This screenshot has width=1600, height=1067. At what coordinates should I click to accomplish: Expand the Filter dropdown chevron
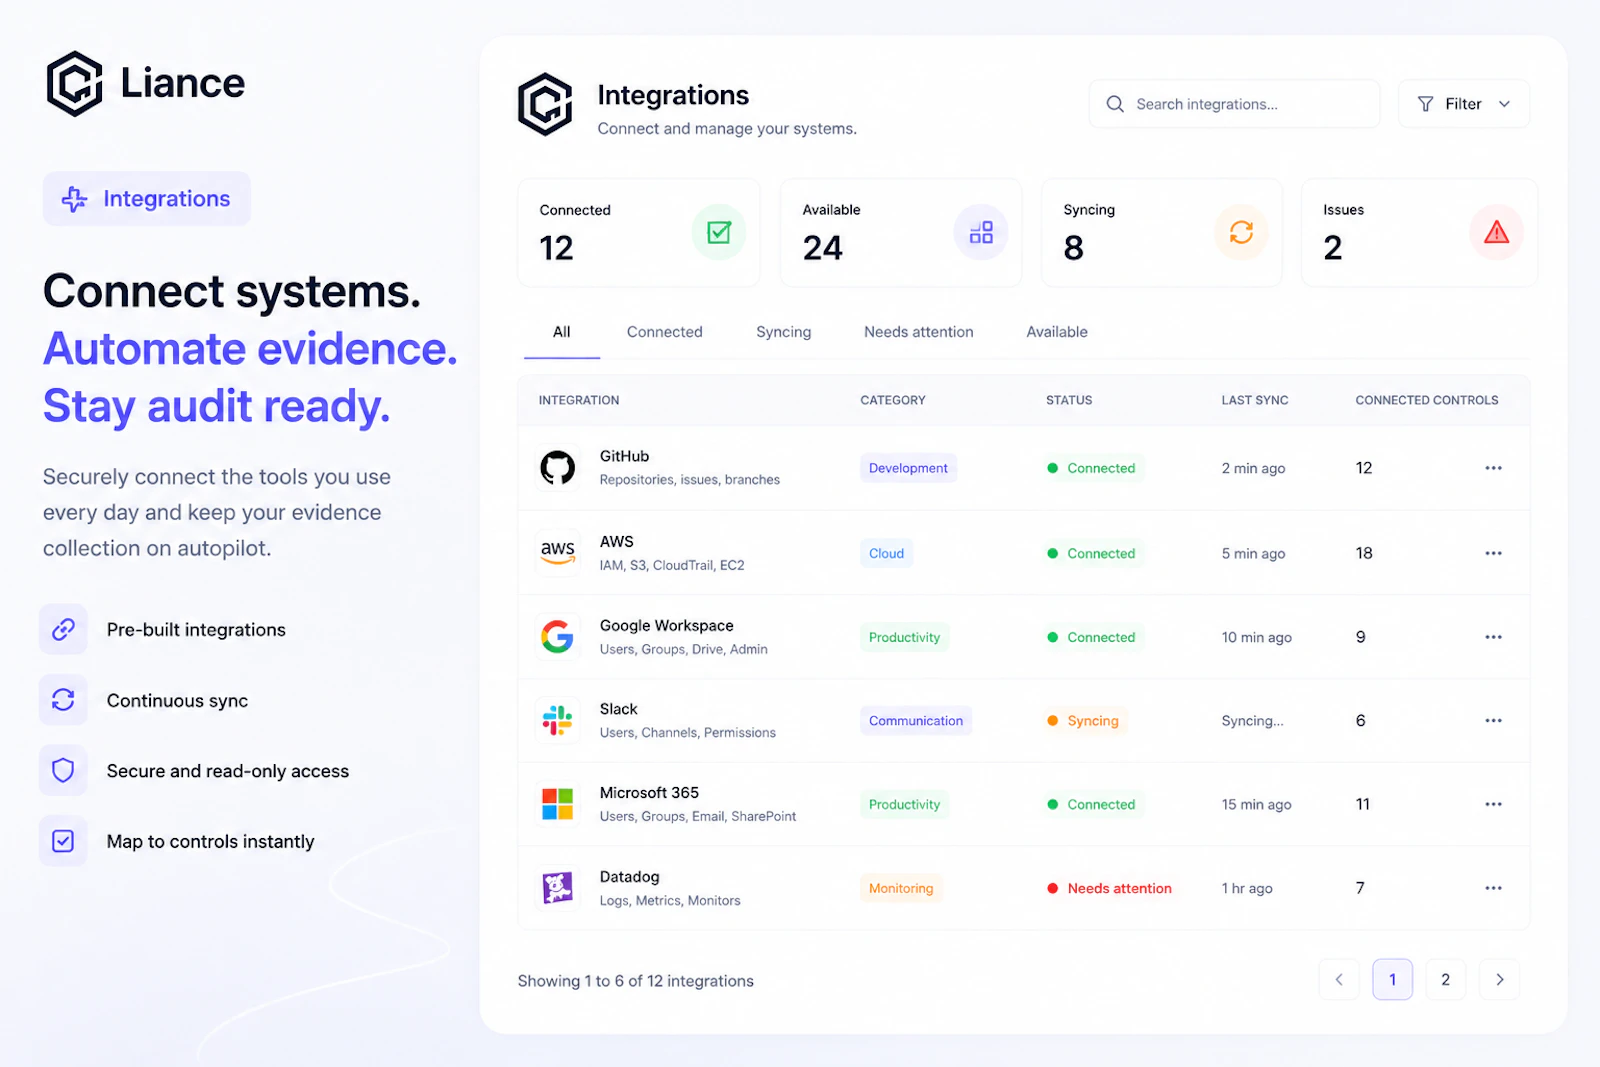click(x=1504, y=104)
